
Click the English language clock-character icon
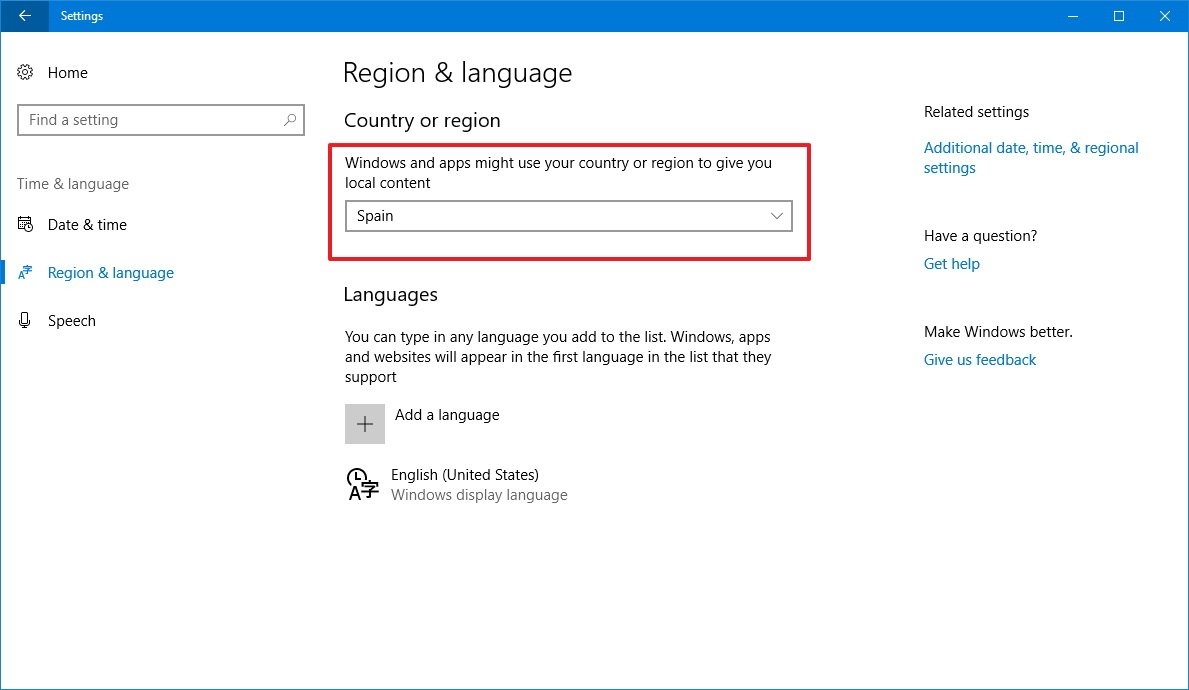[362, 484]
